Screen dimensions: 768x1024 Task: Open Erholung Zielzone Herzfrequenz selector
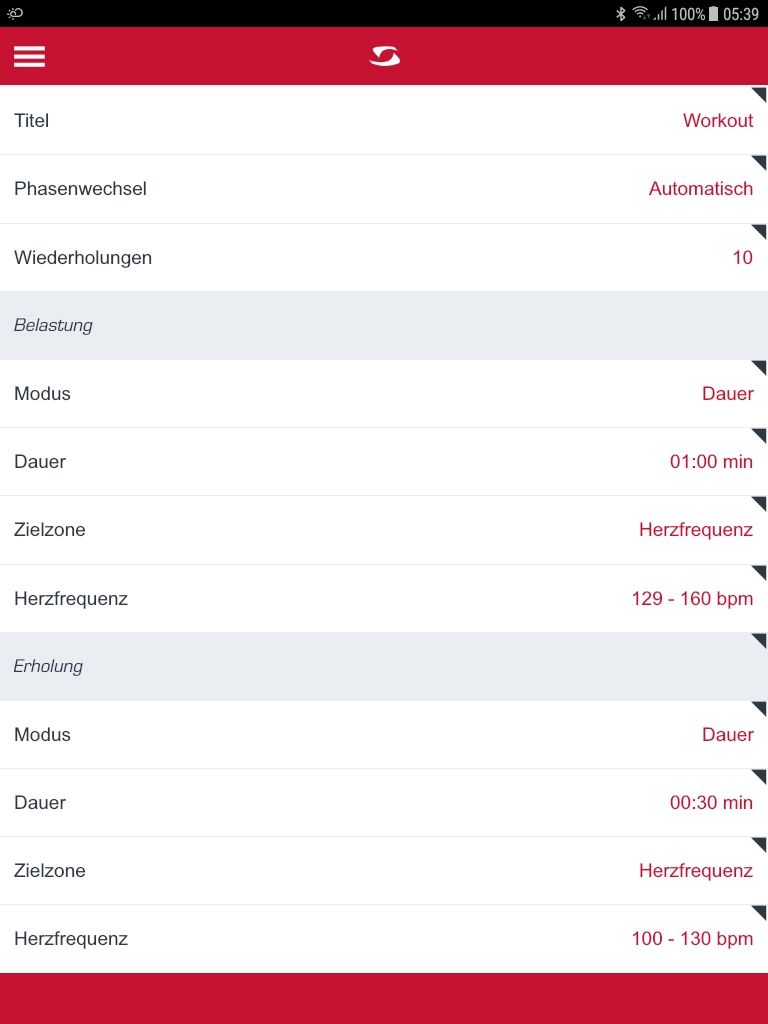click(x=695, y=871)
